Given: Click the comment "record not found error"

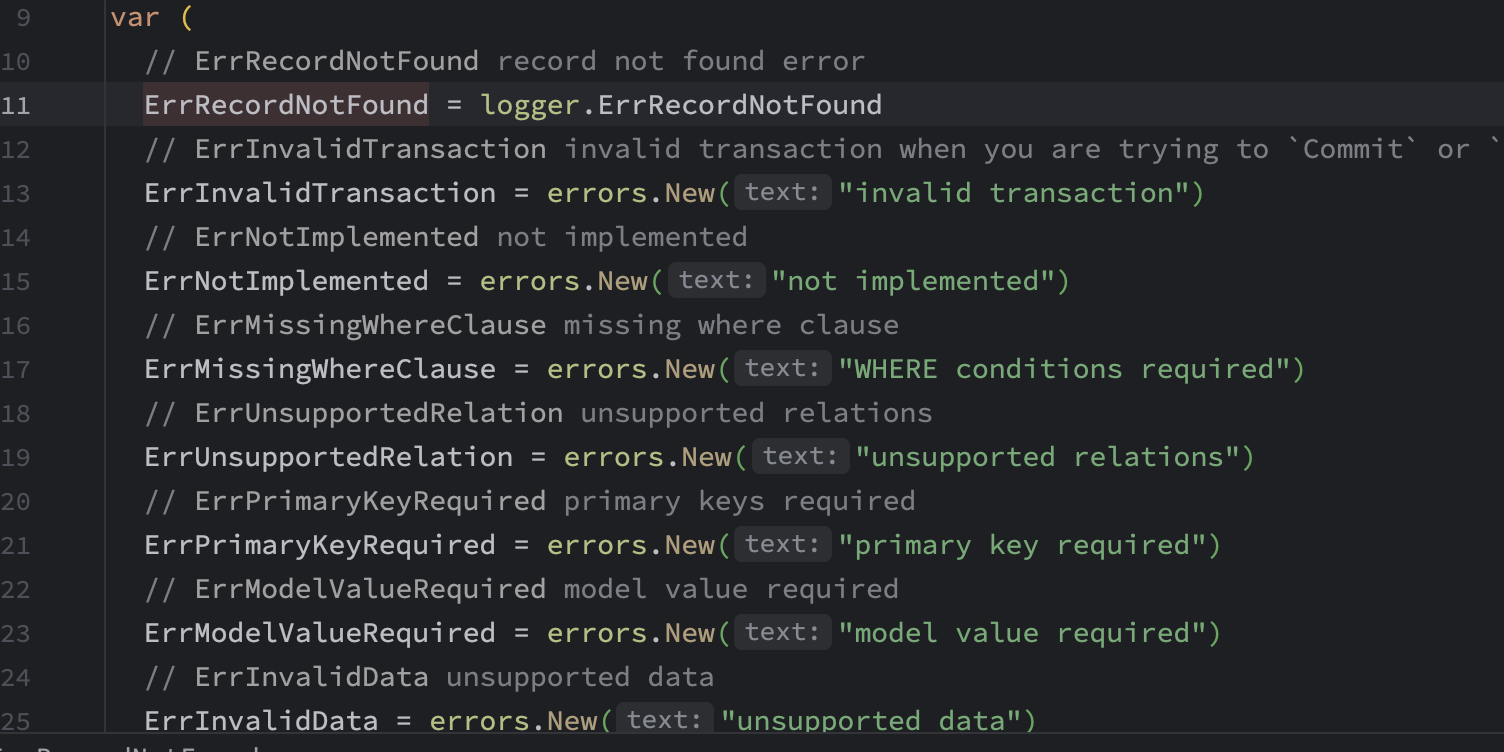Looking at the screenshot, I should click(680, 61).
